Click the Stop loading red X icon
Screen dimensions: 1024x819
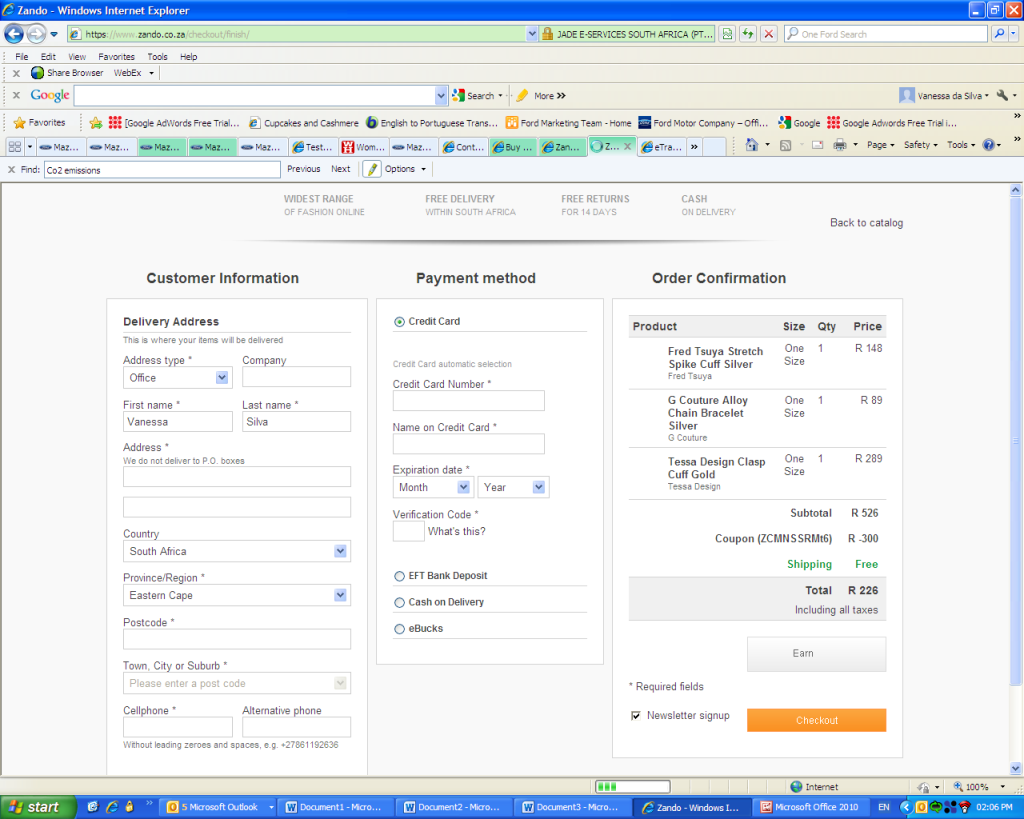[x=769, y=34]
